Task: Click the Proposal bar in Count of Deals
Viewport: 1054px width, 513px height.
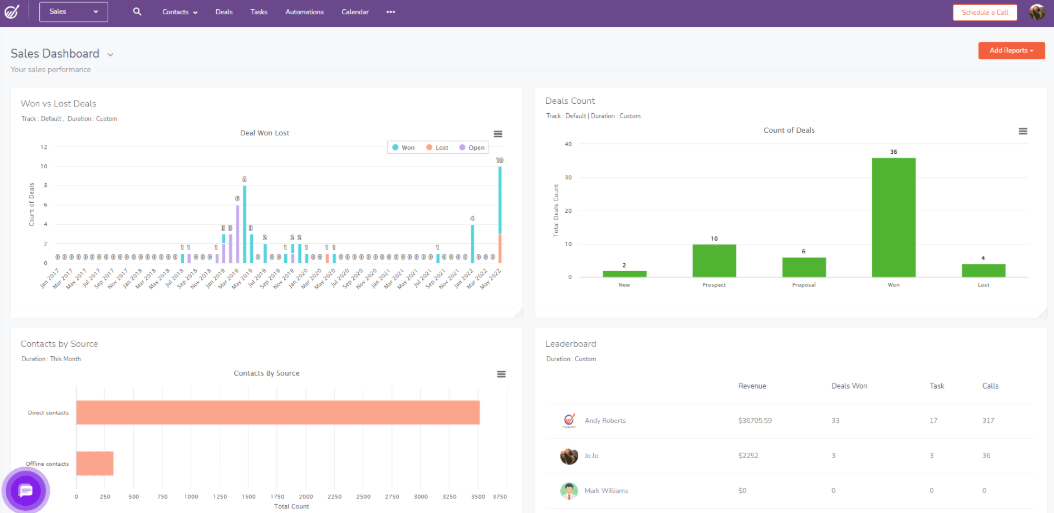Action: (x=804, y=267)
